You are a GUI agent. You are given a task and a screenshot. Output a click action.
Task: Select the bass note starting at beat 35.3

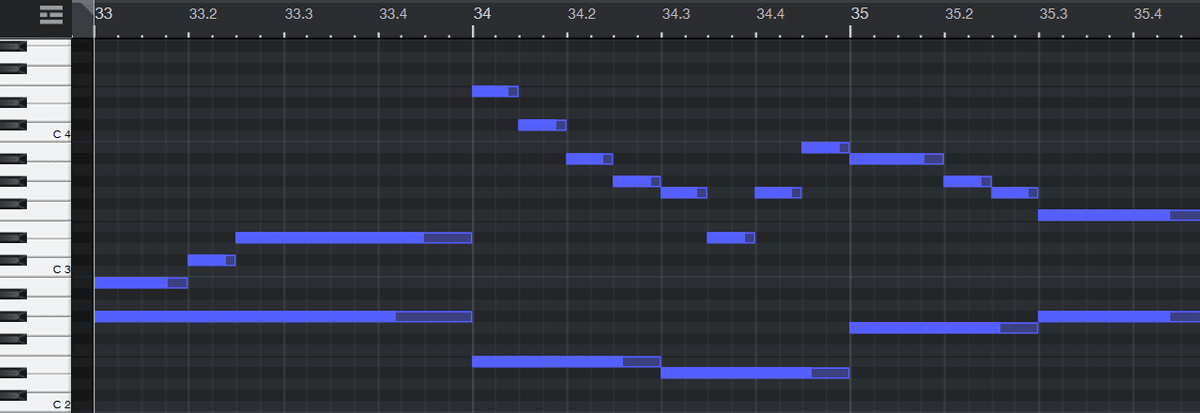(1119, 317)
